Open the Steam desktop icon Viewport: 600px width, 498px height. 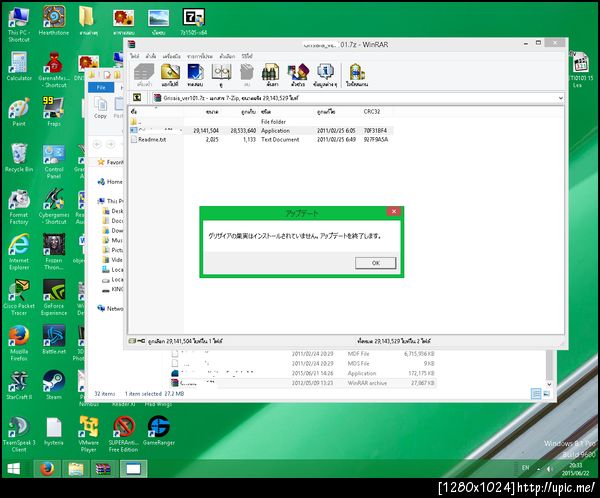(54, 385)
